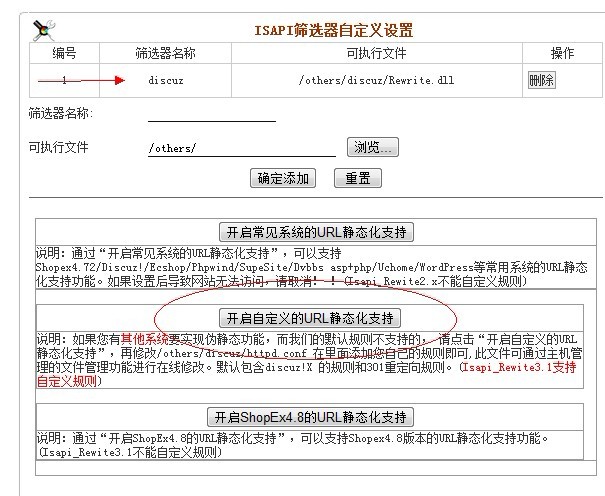Focus the 筛选器名称 text input field
Viewport: 605px width, 496px height.
pos(211,114)
